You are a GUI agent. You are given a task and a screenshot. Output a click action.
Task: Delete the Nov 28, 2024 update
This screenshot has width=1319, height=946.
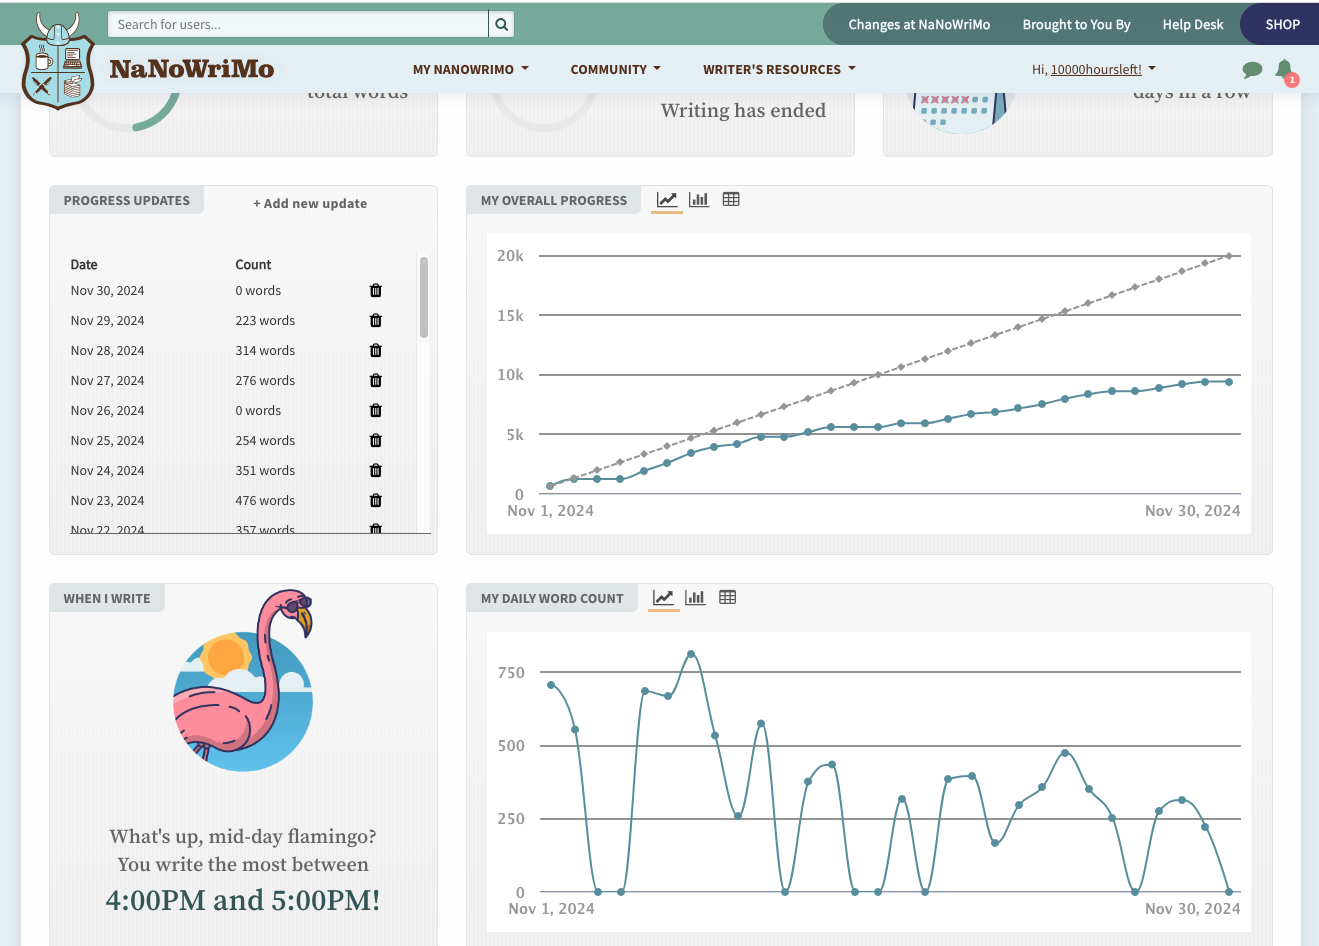(x=376, y=350)
